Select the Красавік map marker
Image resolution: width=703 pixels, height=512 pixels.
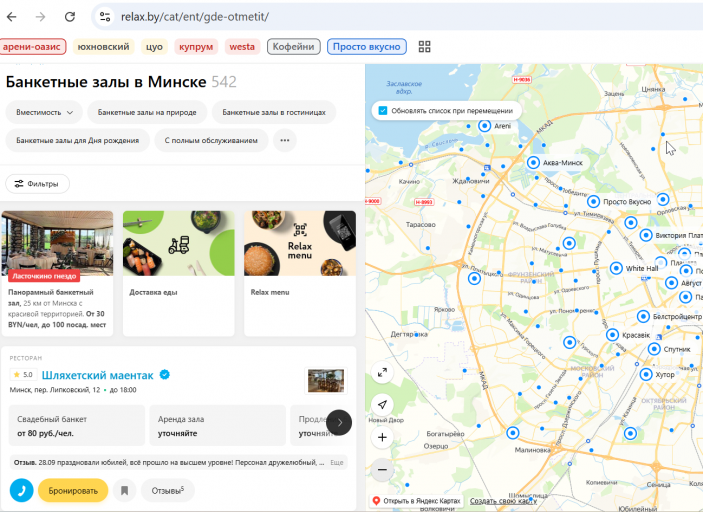pos(612,335)
